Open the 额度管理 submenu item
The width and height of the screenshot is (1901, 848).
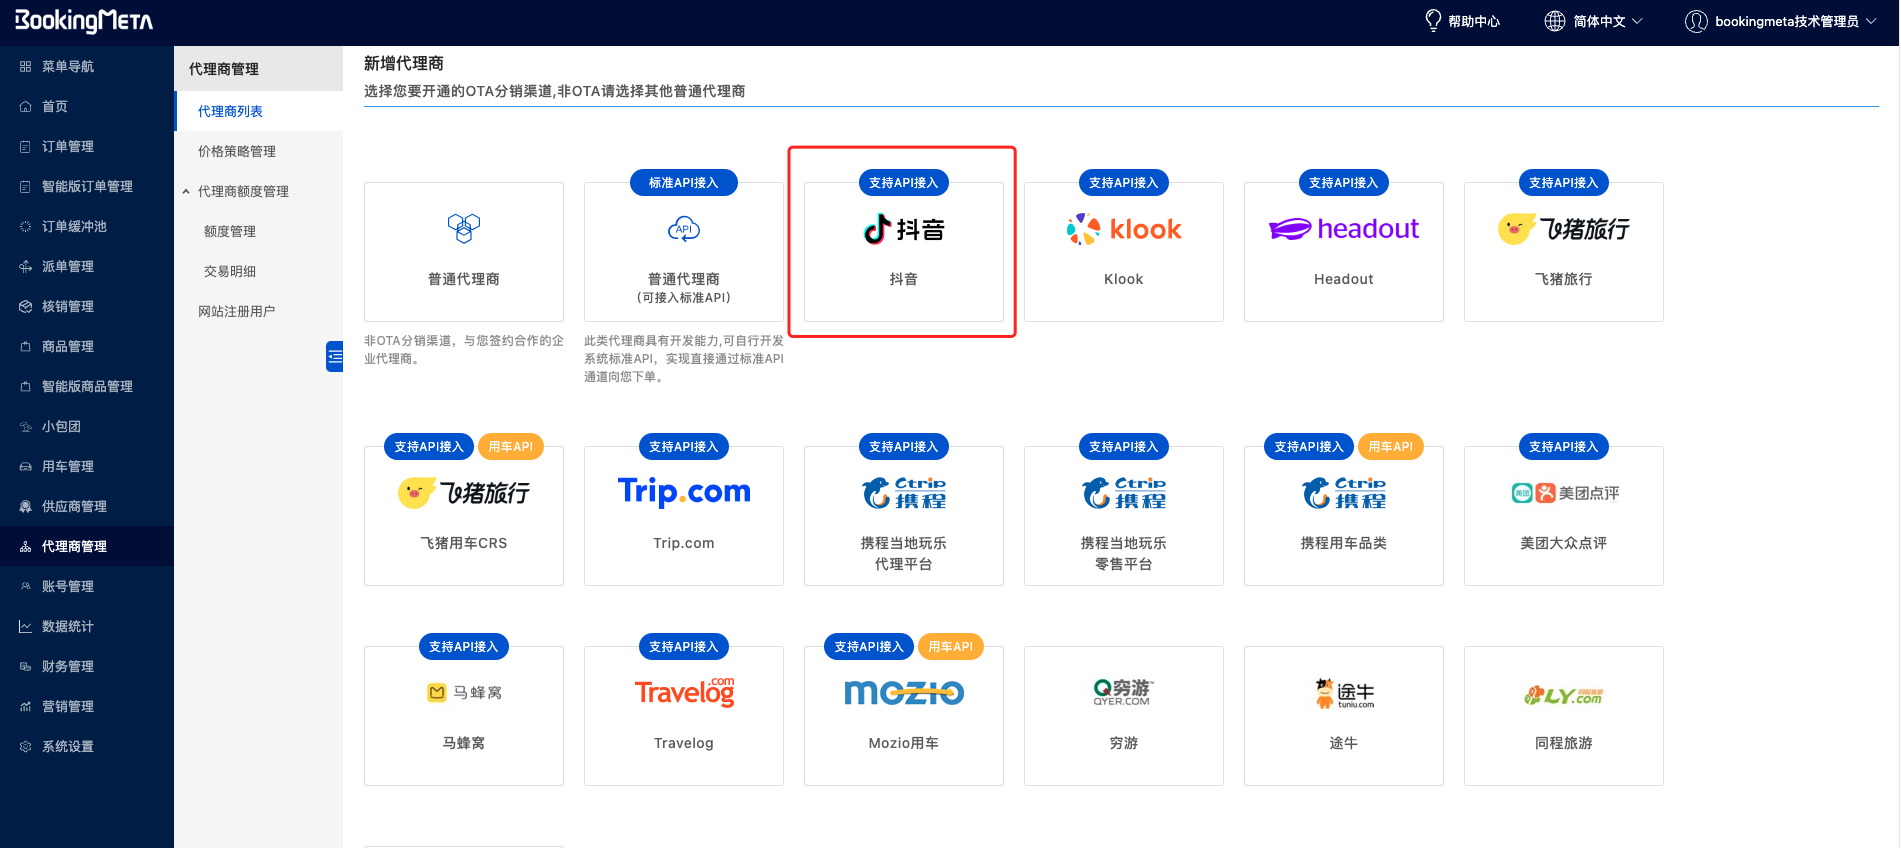coord(230,231)
